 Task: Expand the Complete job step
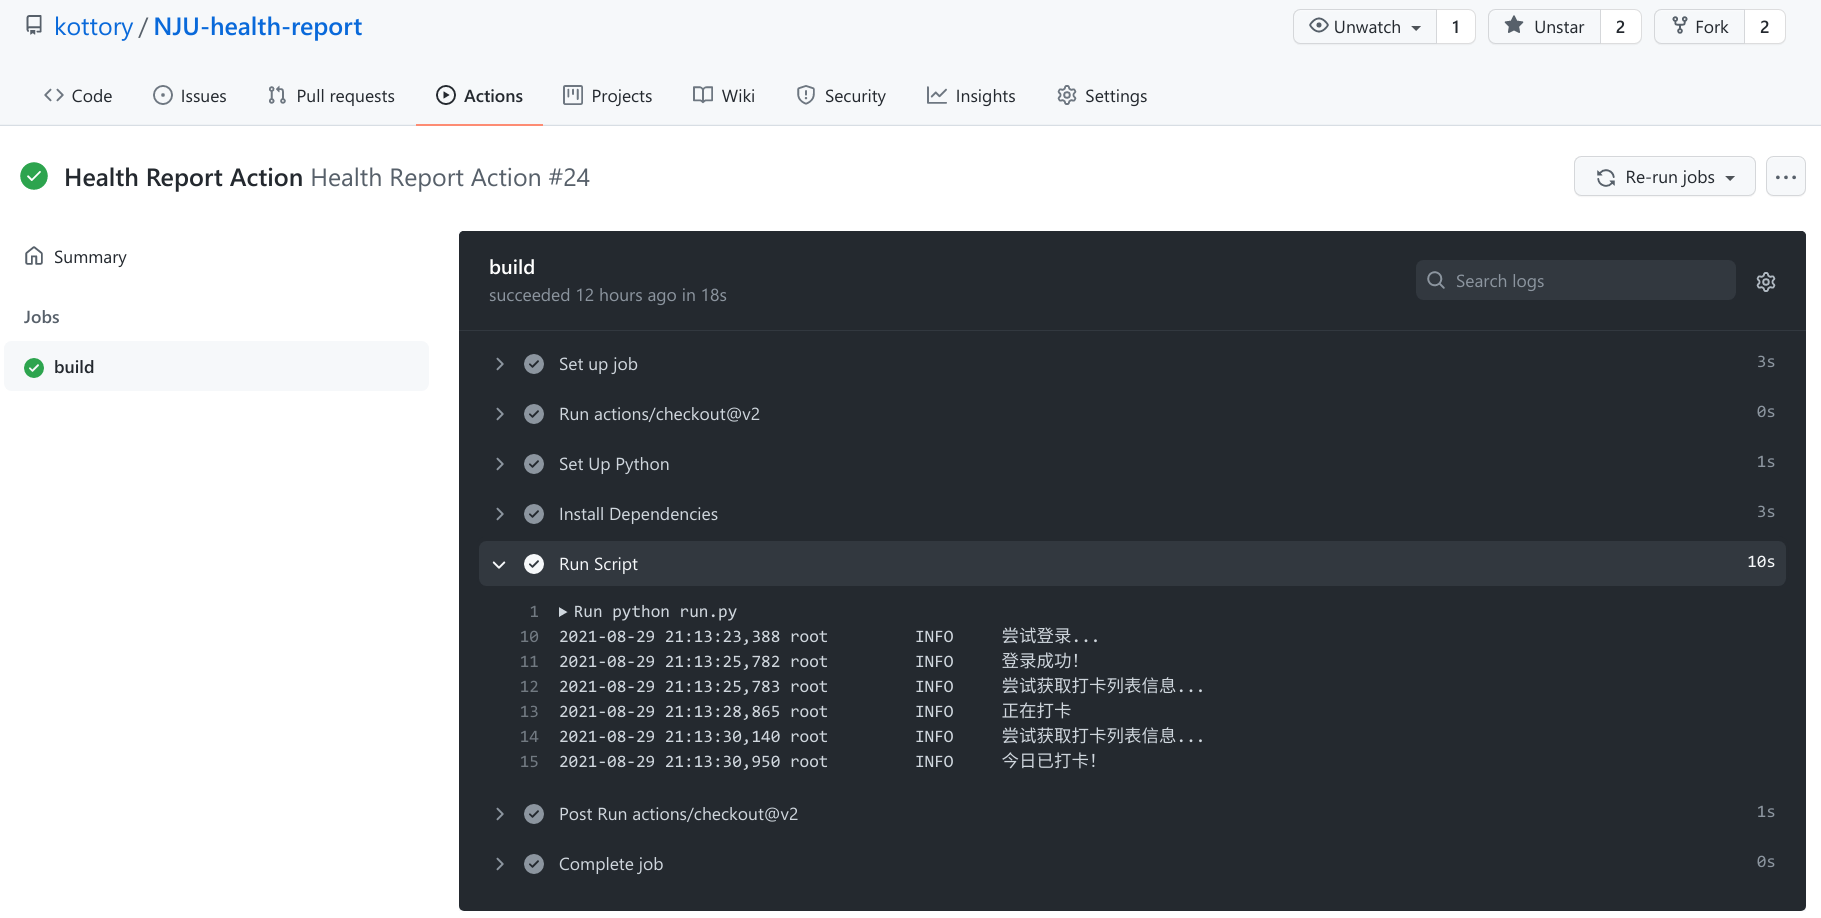[1132, 864]
